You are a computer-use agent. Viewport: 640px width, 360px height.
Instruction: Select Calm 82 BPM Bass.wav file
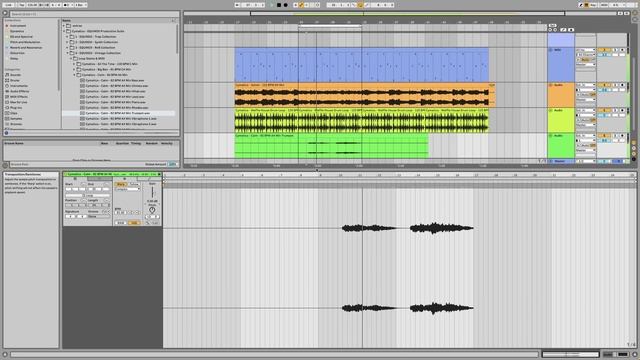click(115, 80)
